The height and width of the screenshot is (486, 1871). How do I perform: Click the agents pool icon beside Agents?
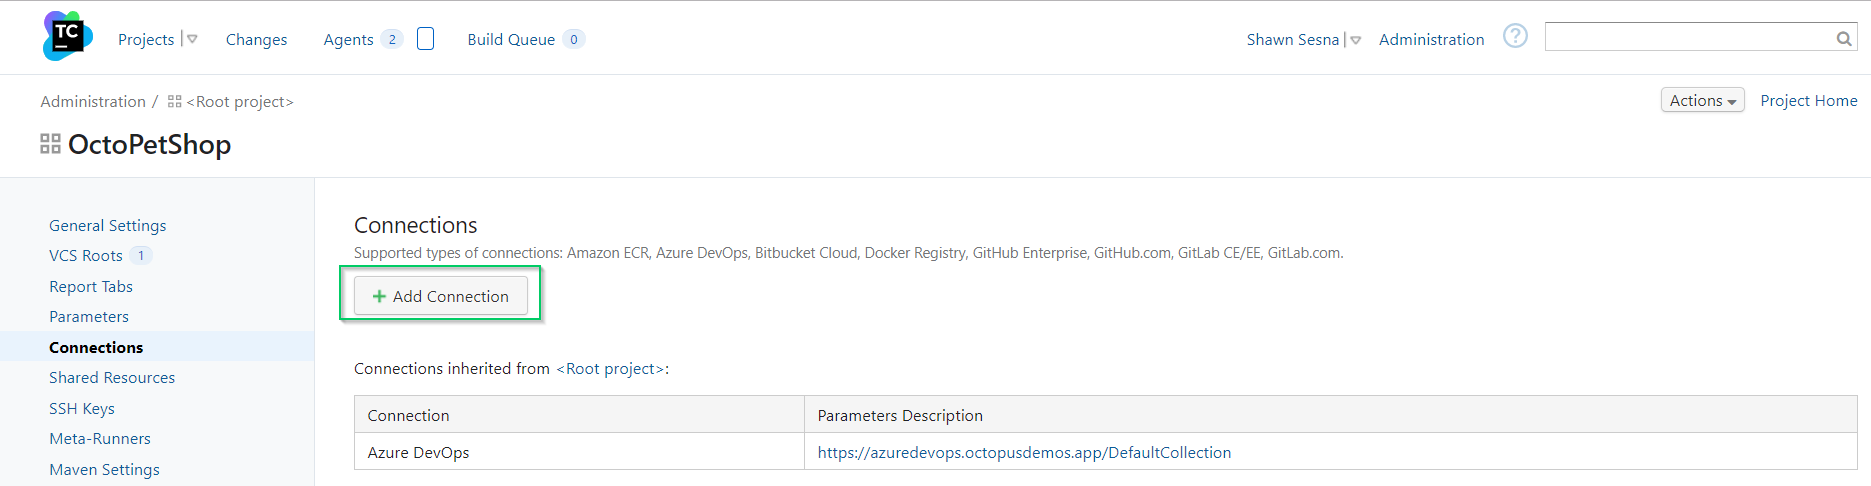pos(425,39)
